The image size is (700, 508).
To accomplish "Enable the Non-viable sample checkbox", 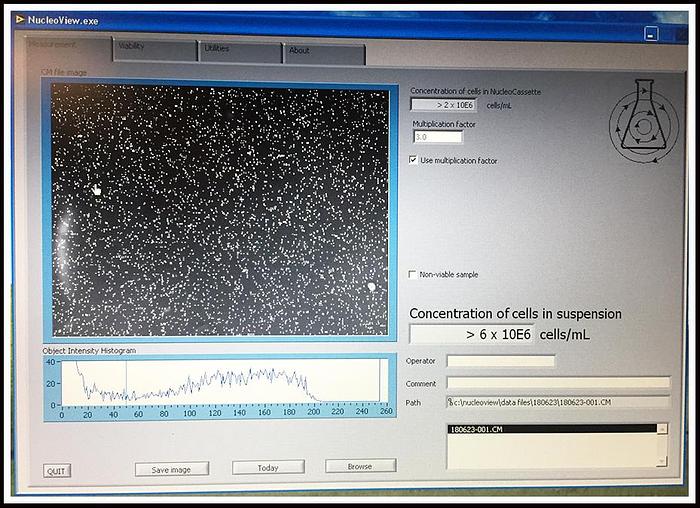I will click(x=413, y=274).
